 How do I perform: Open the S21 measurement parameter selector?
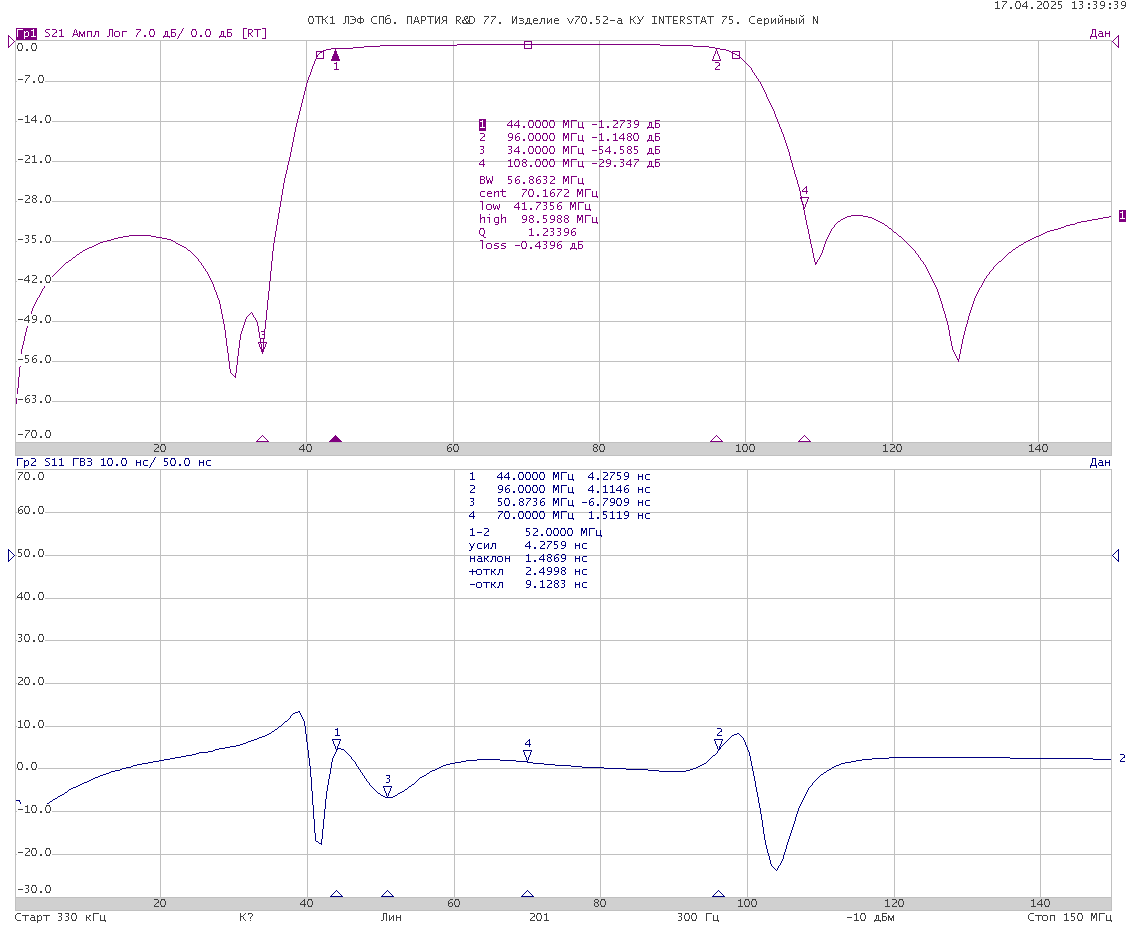point(55,33)
